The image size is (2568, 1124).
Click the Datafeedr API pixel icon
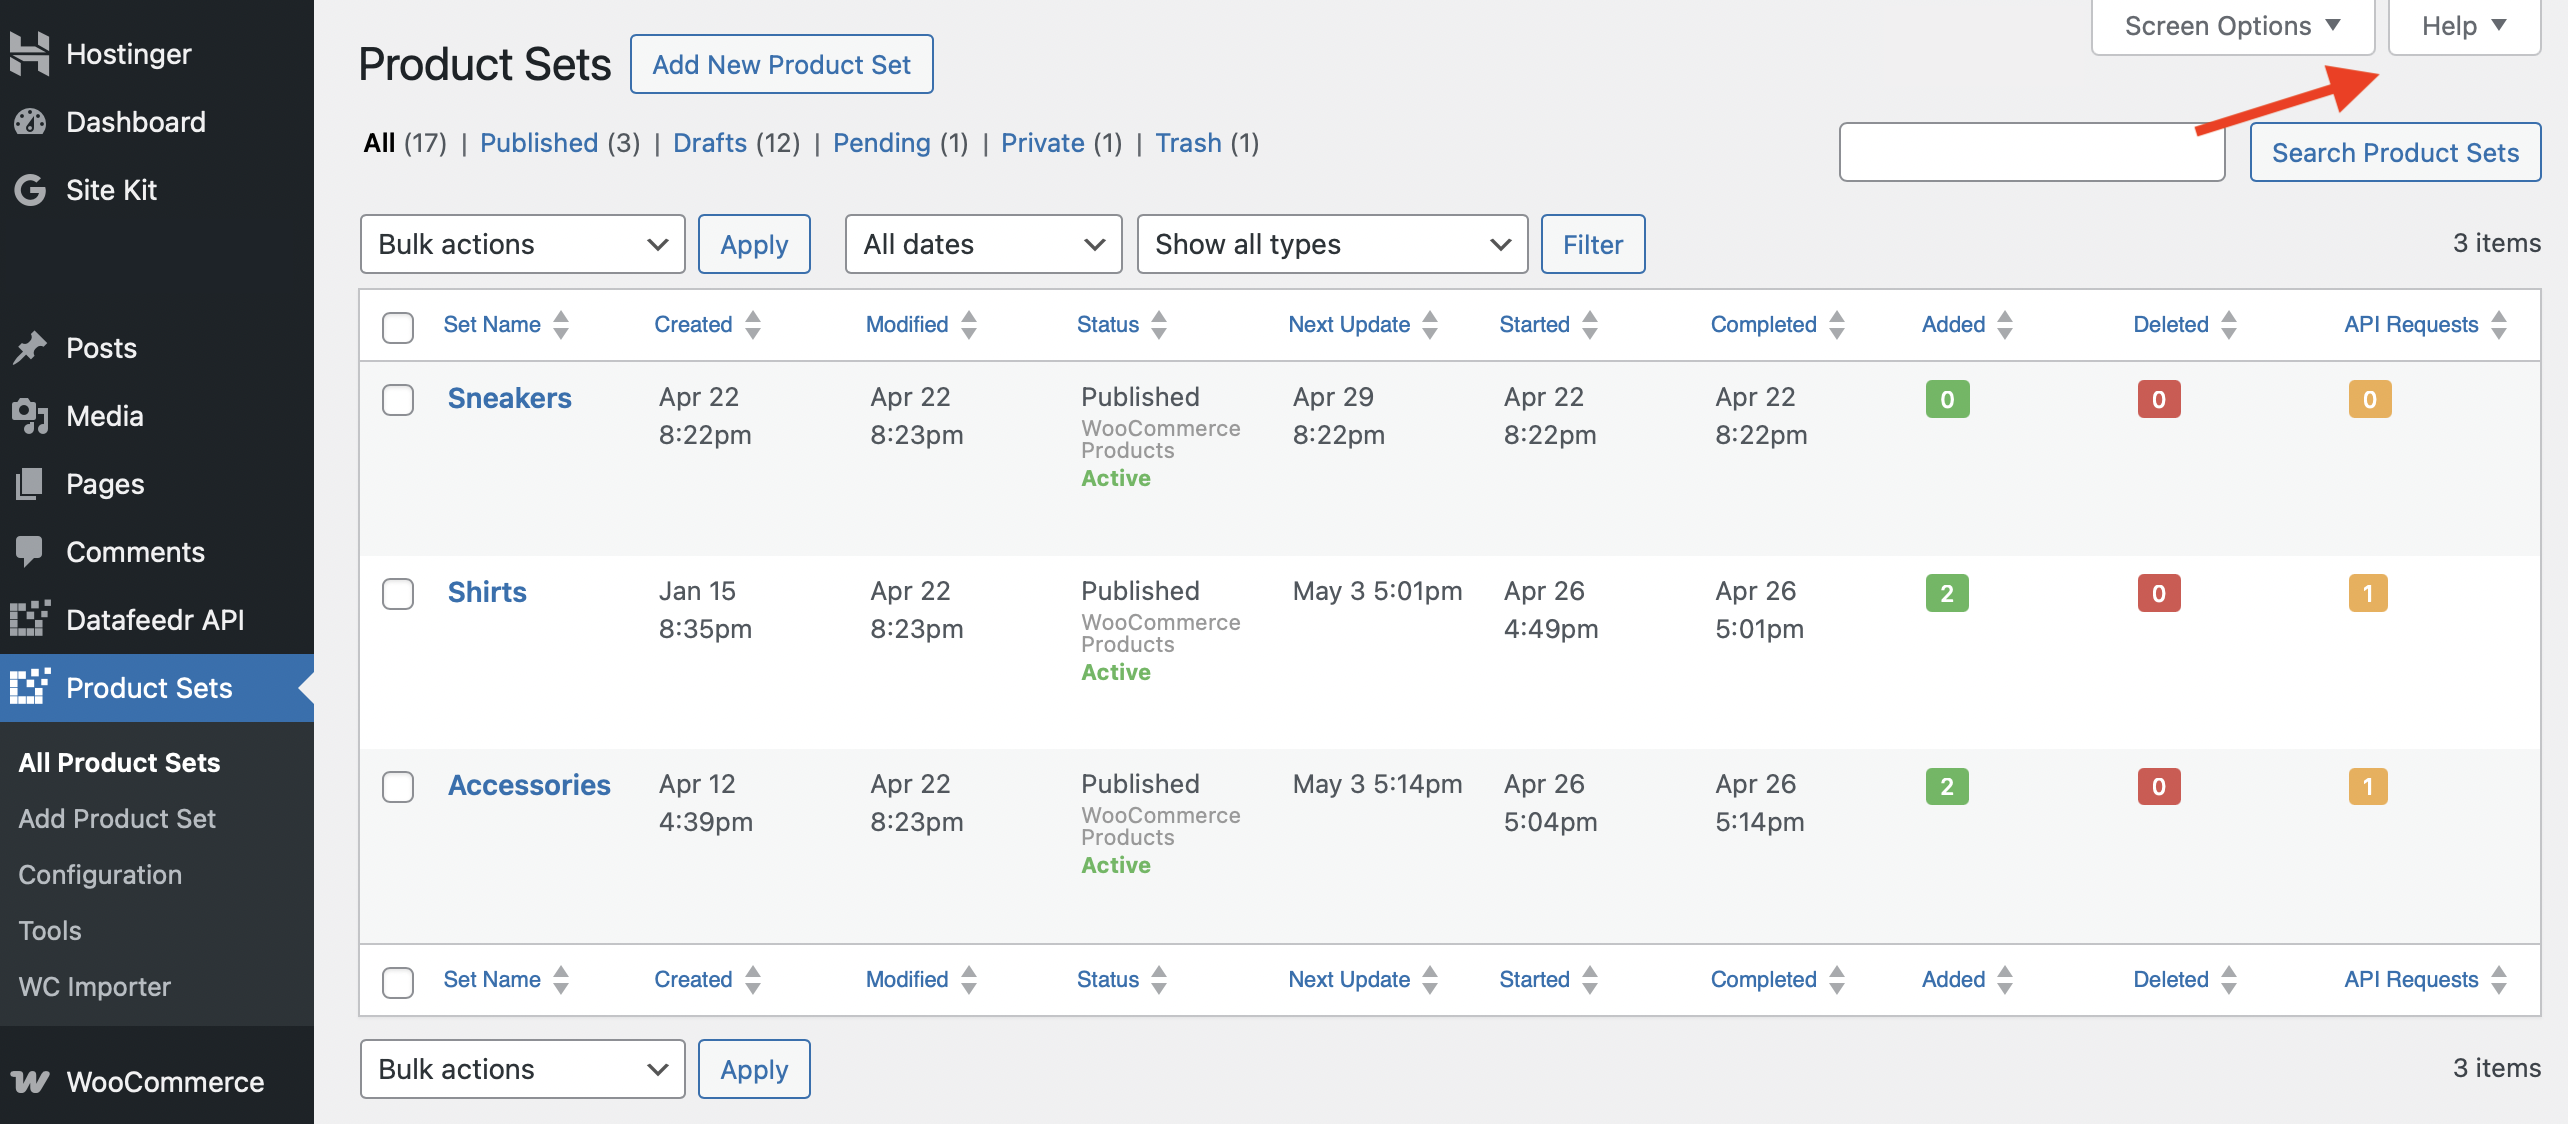(30, 619)
